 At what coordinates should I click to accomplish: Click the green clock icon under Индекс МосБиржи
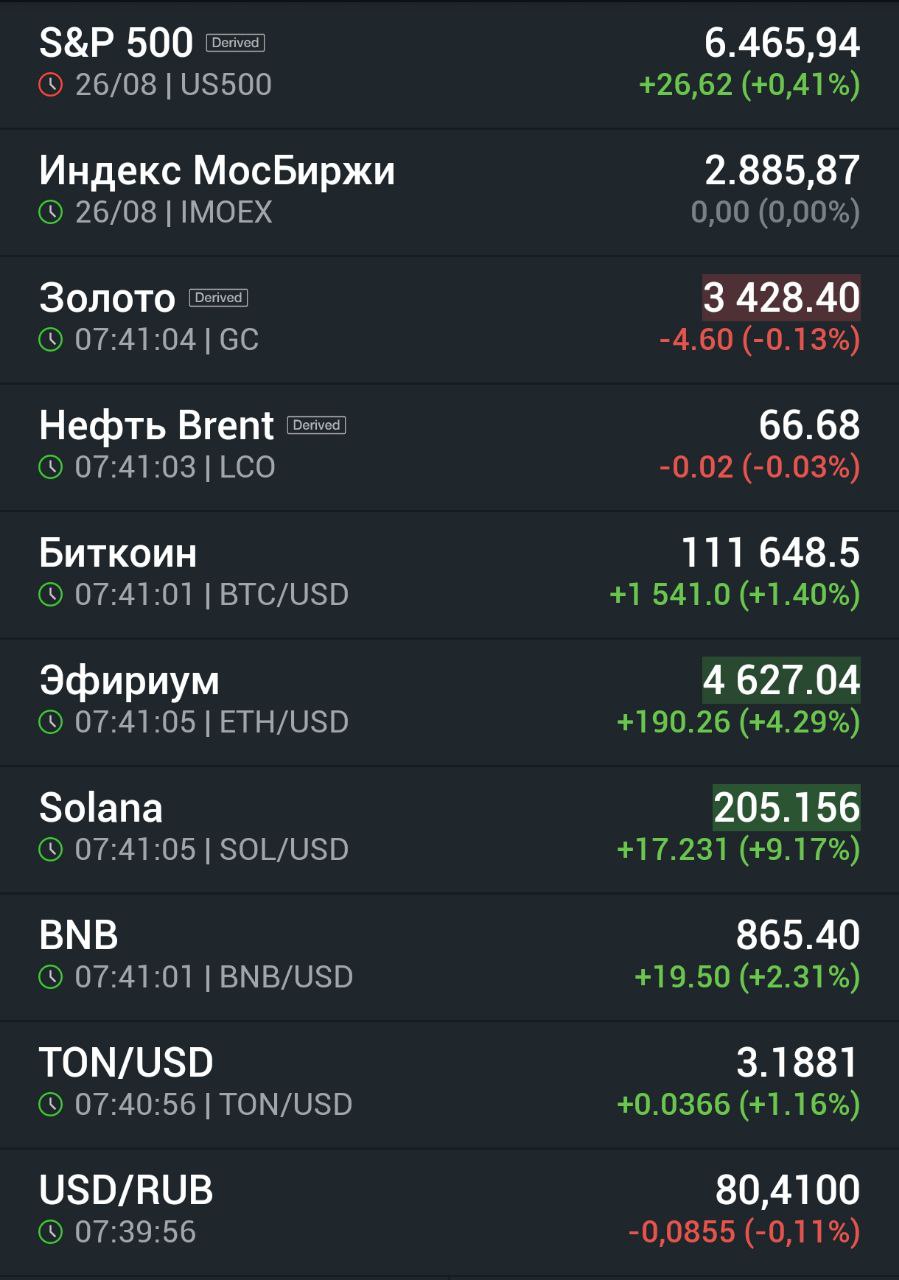(50, 212)
